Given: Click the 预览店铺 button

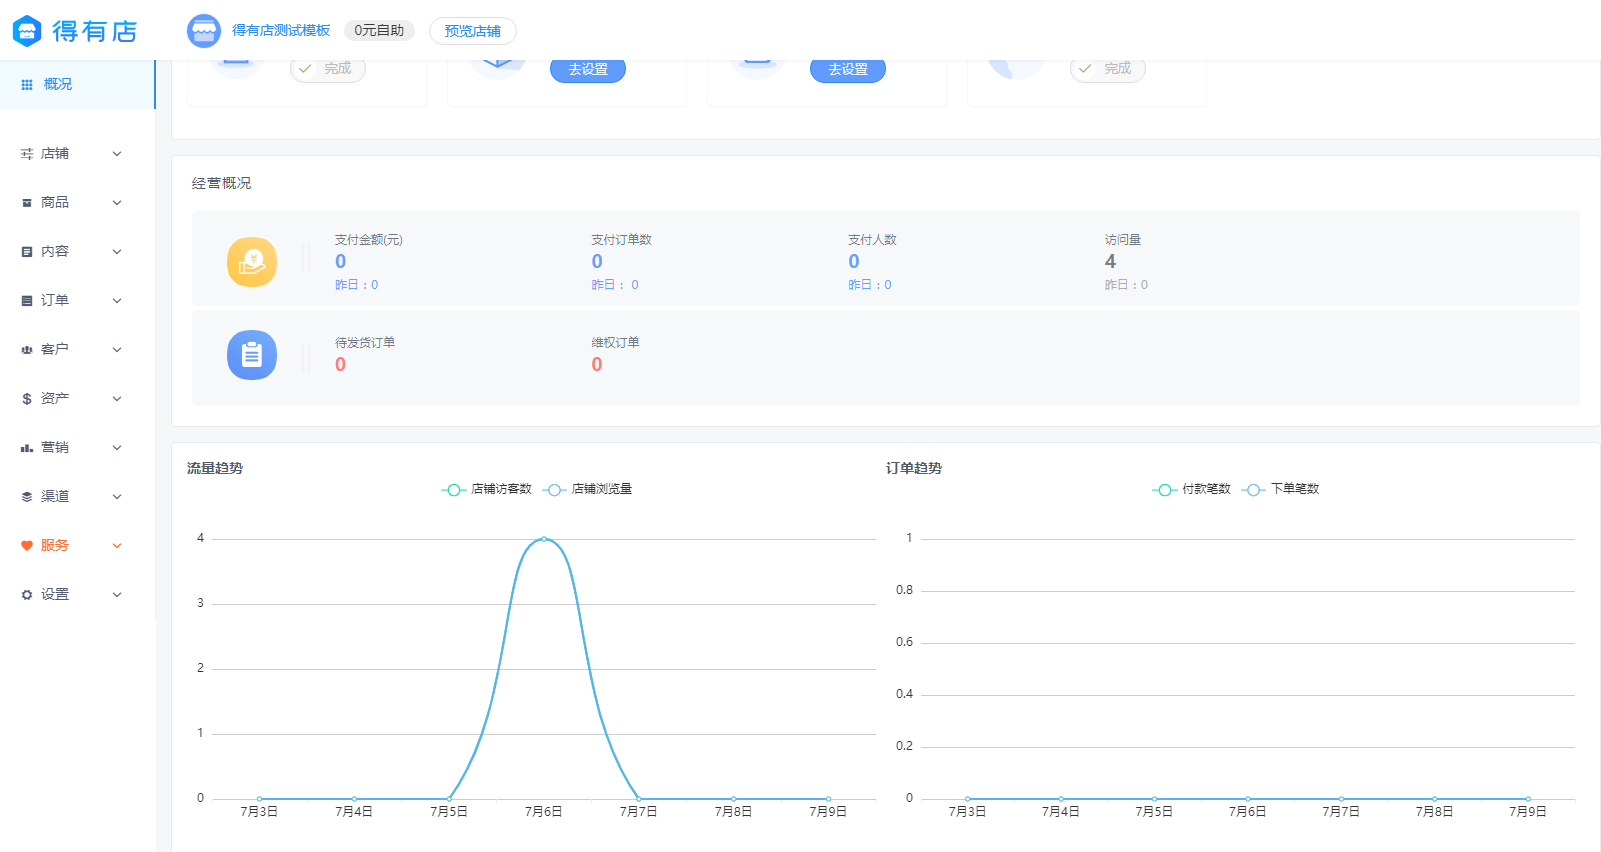Looking at the screenshot, I should pyautogui.click(x=472, y=31).
